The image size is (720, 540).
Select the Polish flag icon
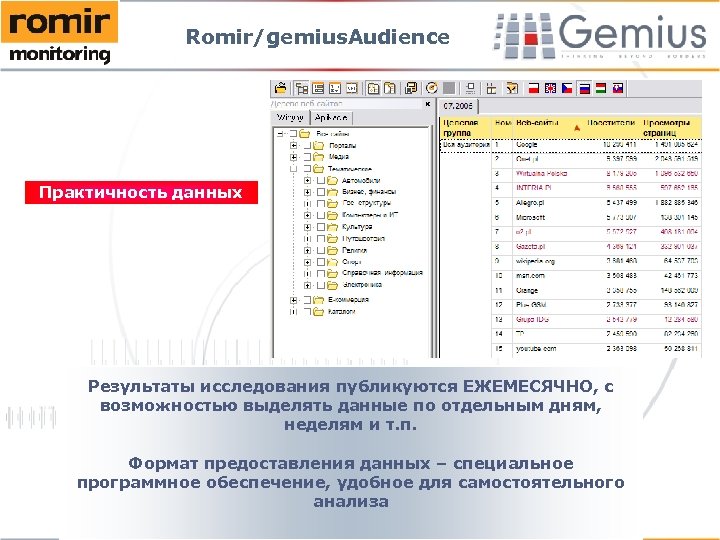pyautogui.click(x=533, y=88)
